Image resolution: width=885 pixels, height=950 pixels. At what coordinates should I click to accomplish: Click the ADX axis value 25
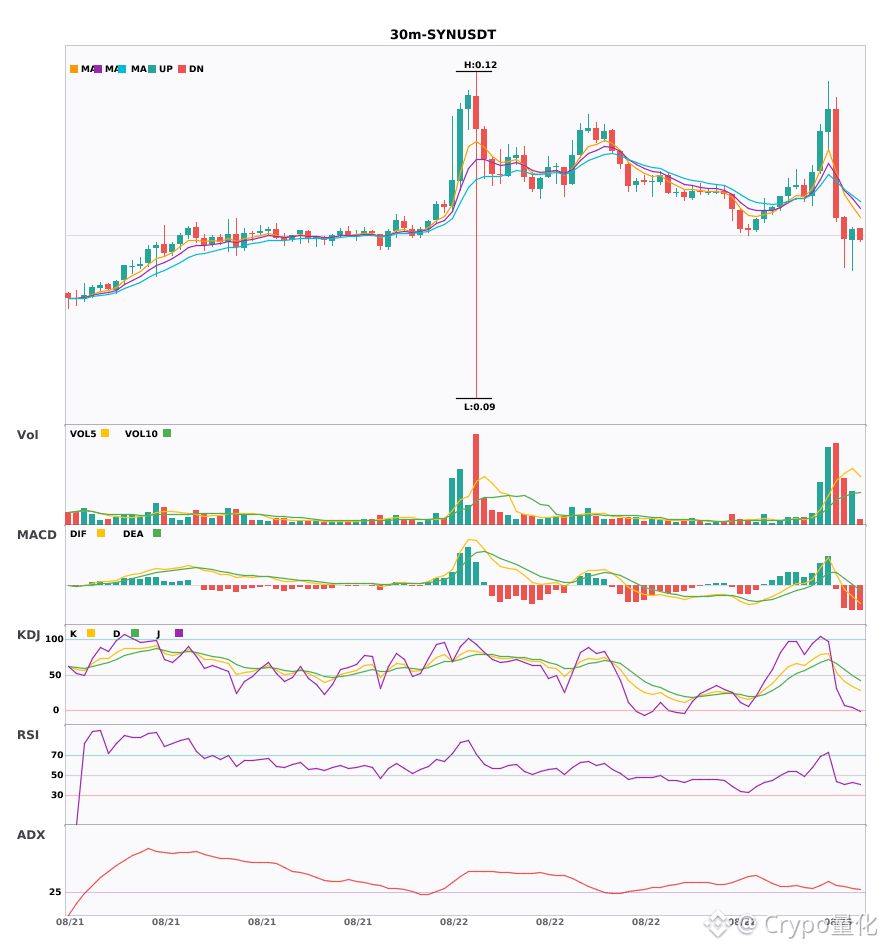tap(55, 892)
